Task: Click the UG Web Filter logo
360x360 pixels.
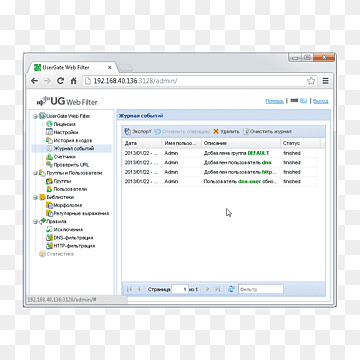Action: (67, 101)
